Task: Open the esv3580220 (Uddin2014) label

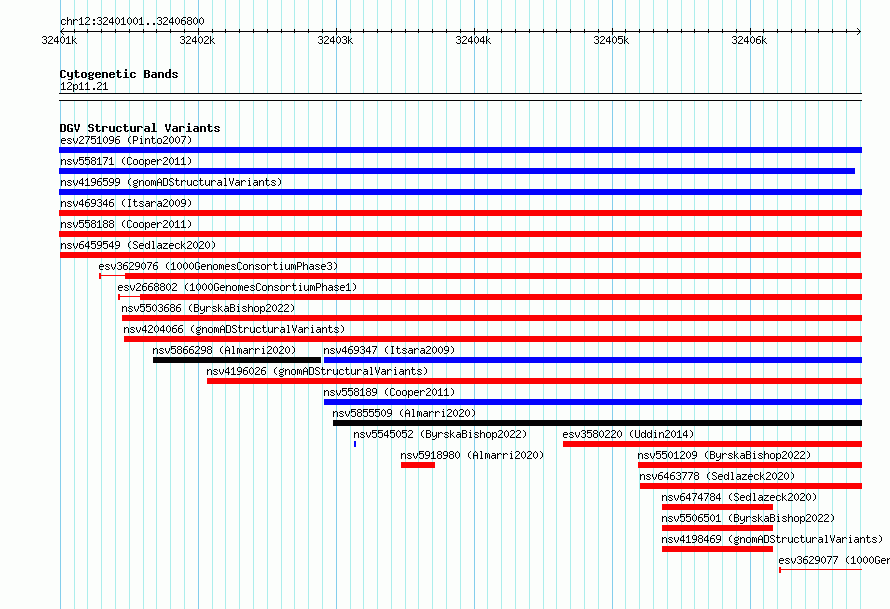Action: (628, 434)
